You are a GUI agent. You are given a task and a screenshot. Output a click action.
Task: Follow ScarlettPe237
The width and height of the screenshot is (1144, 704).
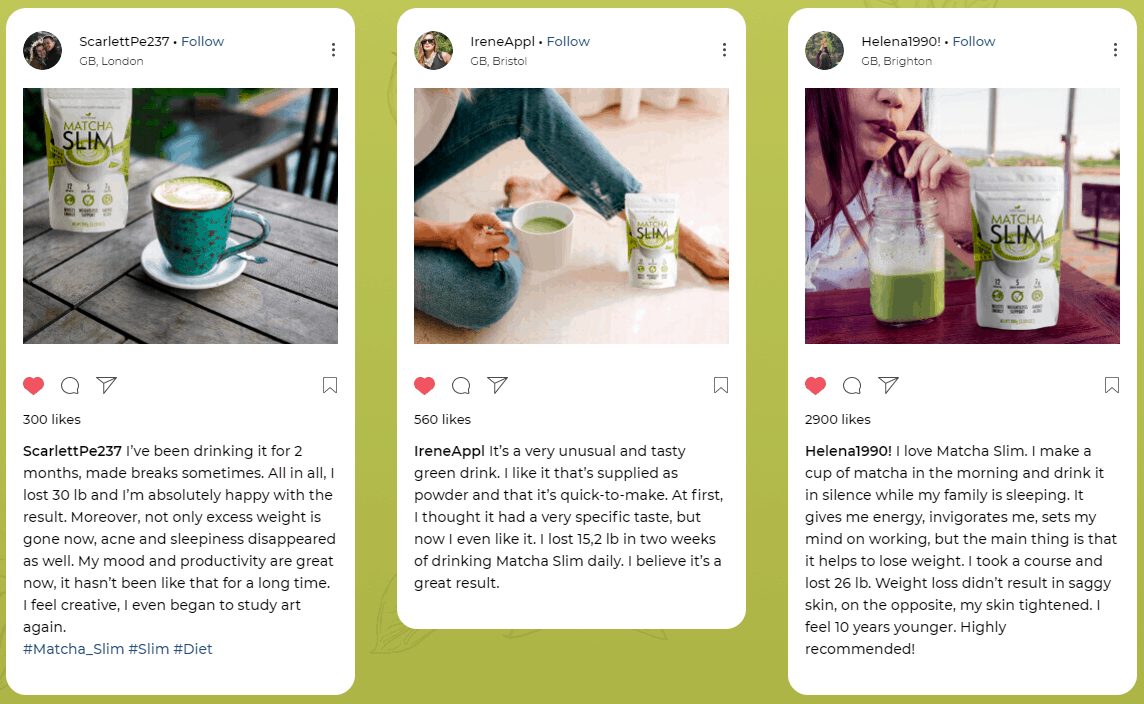click(x=202, y=42)
